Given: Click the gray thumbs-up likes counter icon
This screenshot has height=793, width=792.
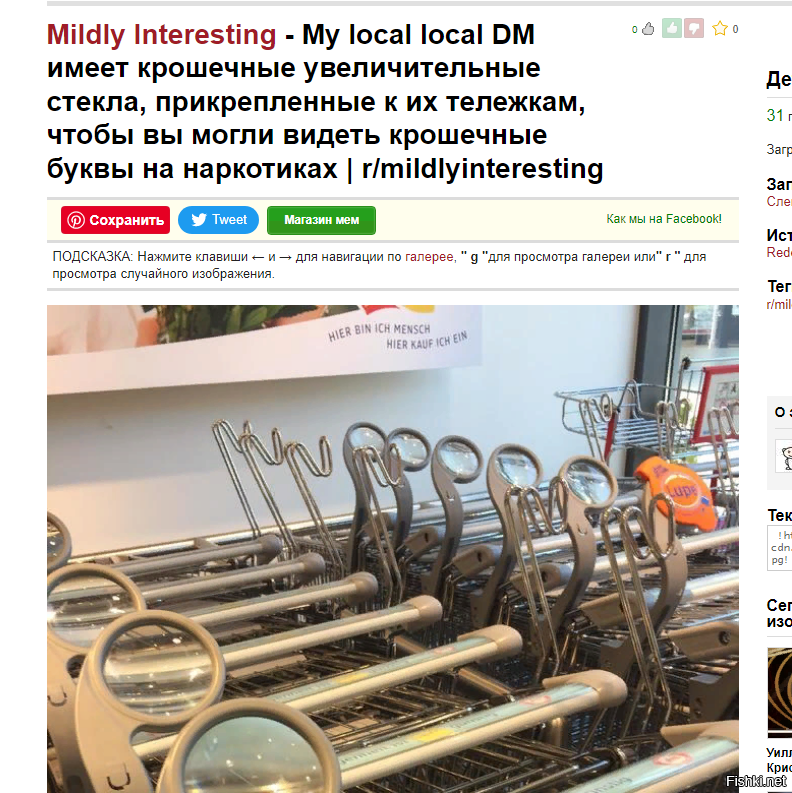Looking at the screenshot, I should pyautogui.click(x=648, y=29).
